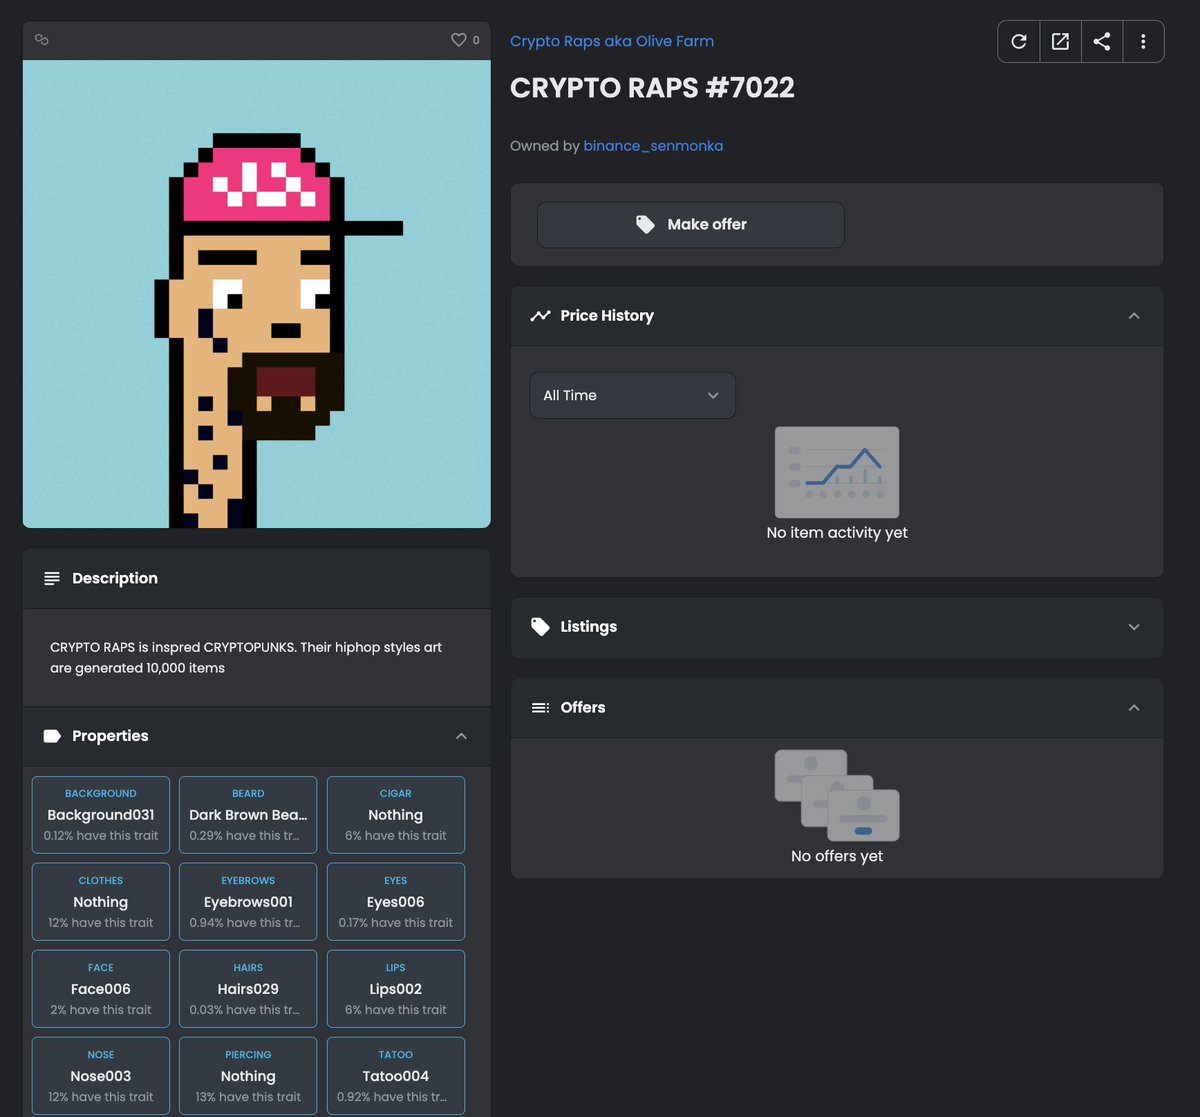Screen dimensions: 1200x1117
Task: Click the tag icon in Make offer
Action: coord(646,225)
